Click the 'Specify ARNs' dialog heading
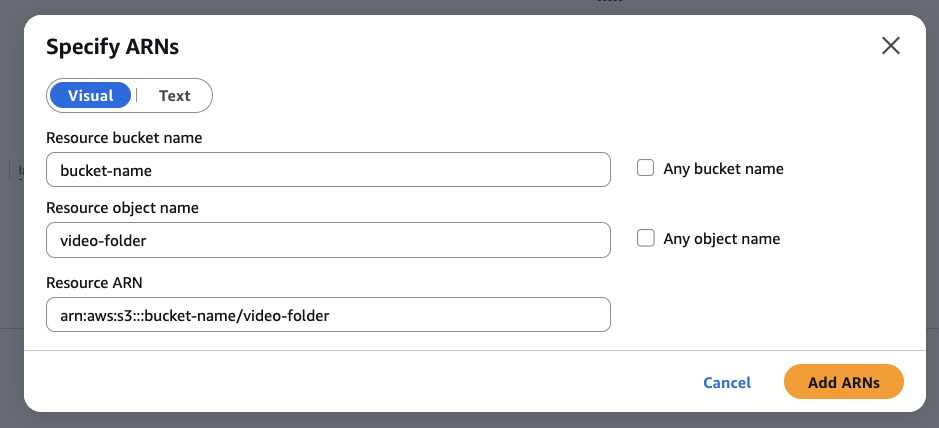The image size is (939, 428). click(x=112, y=46)
